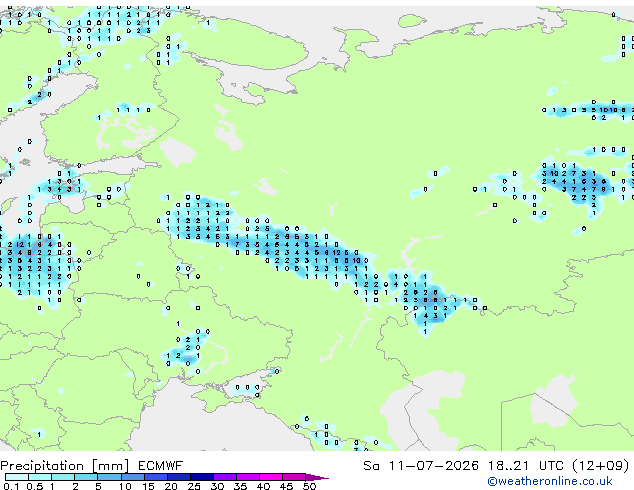Screen dimensions: 634x490
Task: Select the 40–45 mm magenta legend swatch
Action: click(271, 477)
